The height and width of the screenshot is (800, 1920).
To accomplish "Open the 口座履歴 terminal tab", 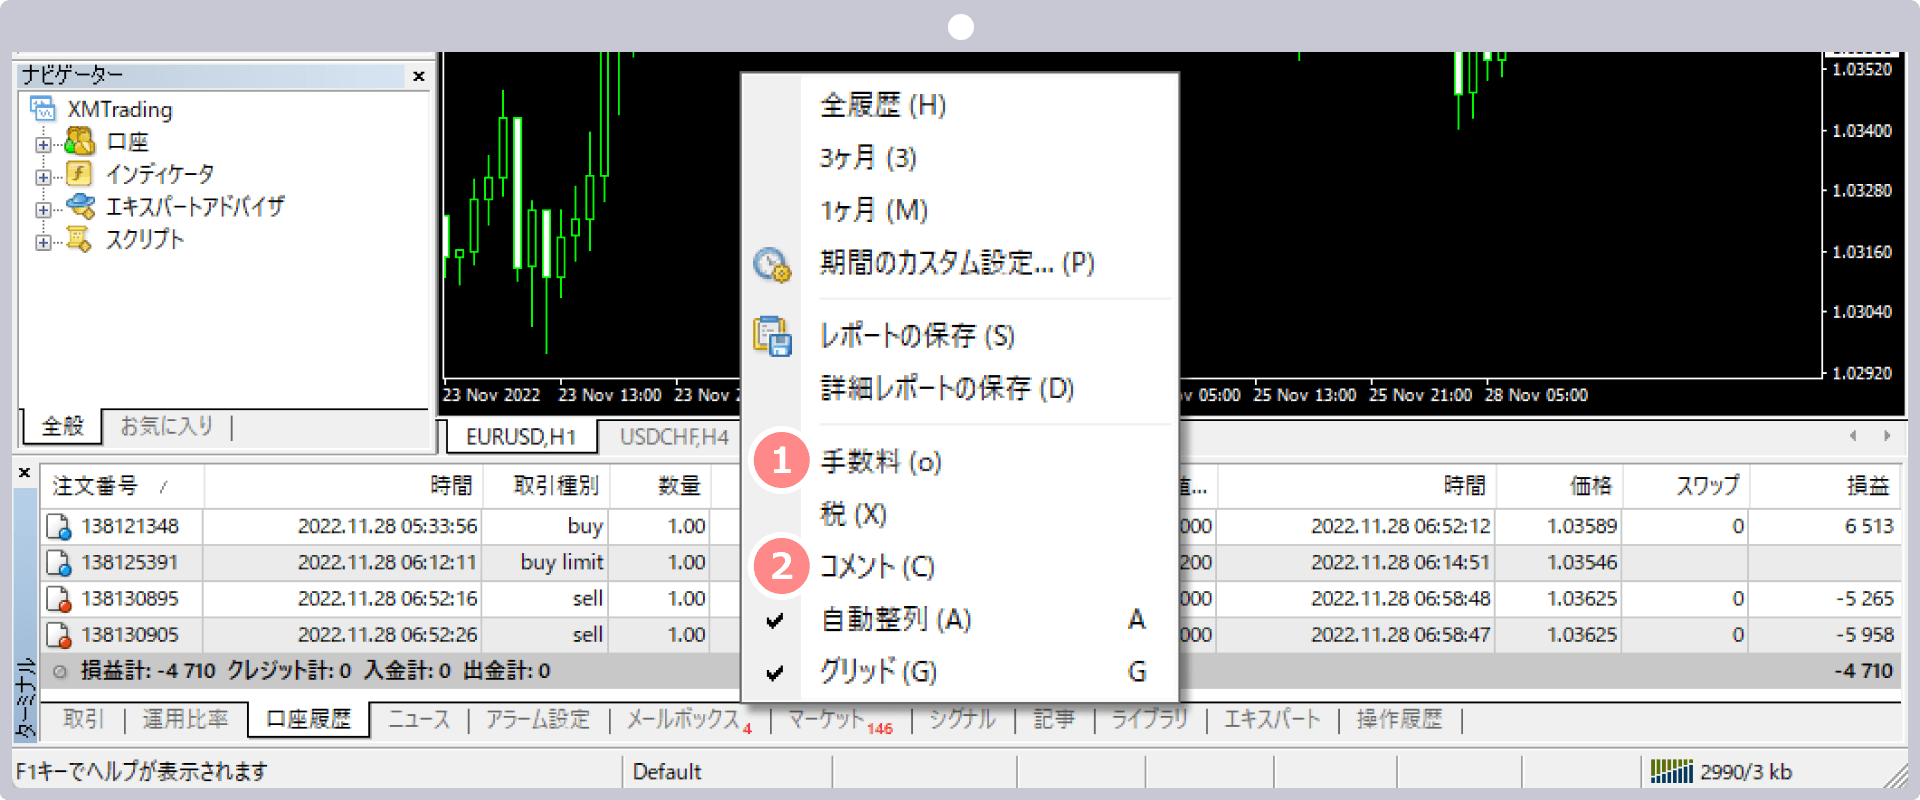I will coord(308,719).
